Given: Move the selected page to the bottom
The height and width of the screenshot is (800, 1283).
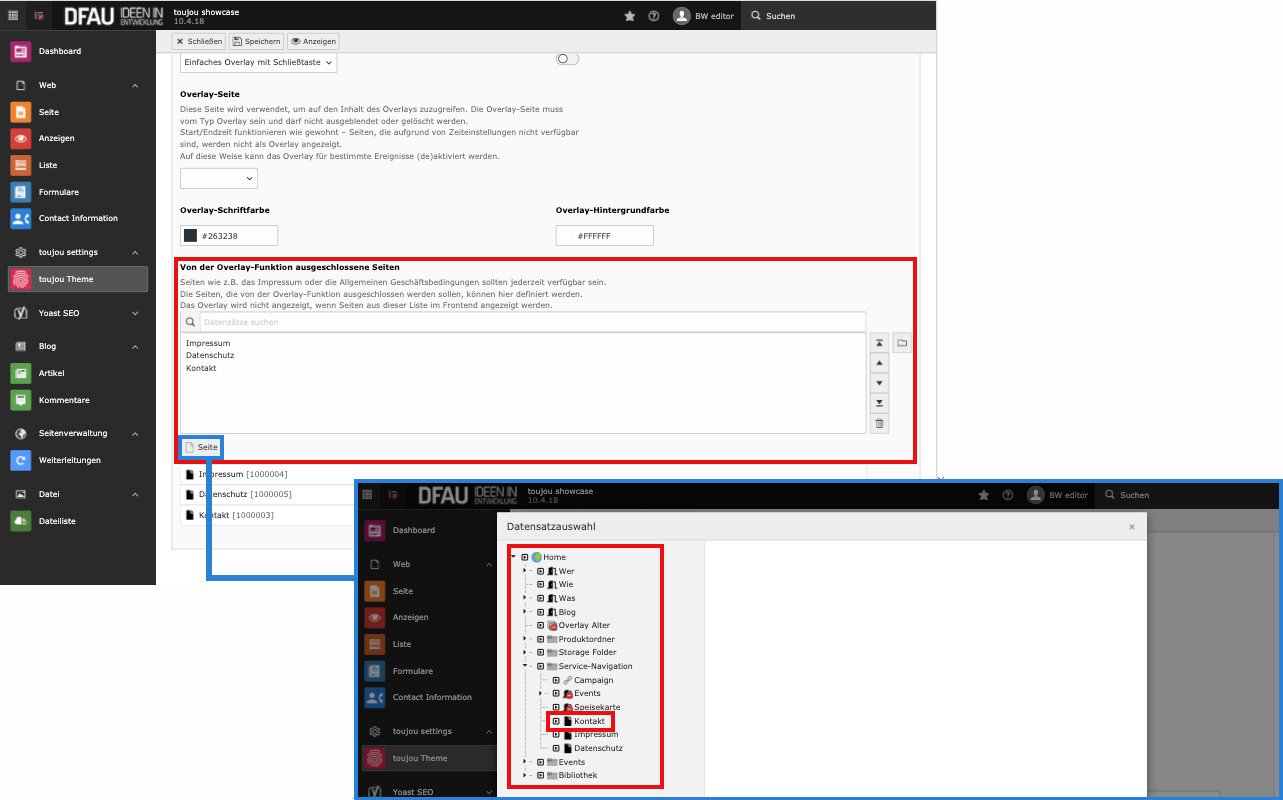Looking at the screenshot, I should 879,403.
